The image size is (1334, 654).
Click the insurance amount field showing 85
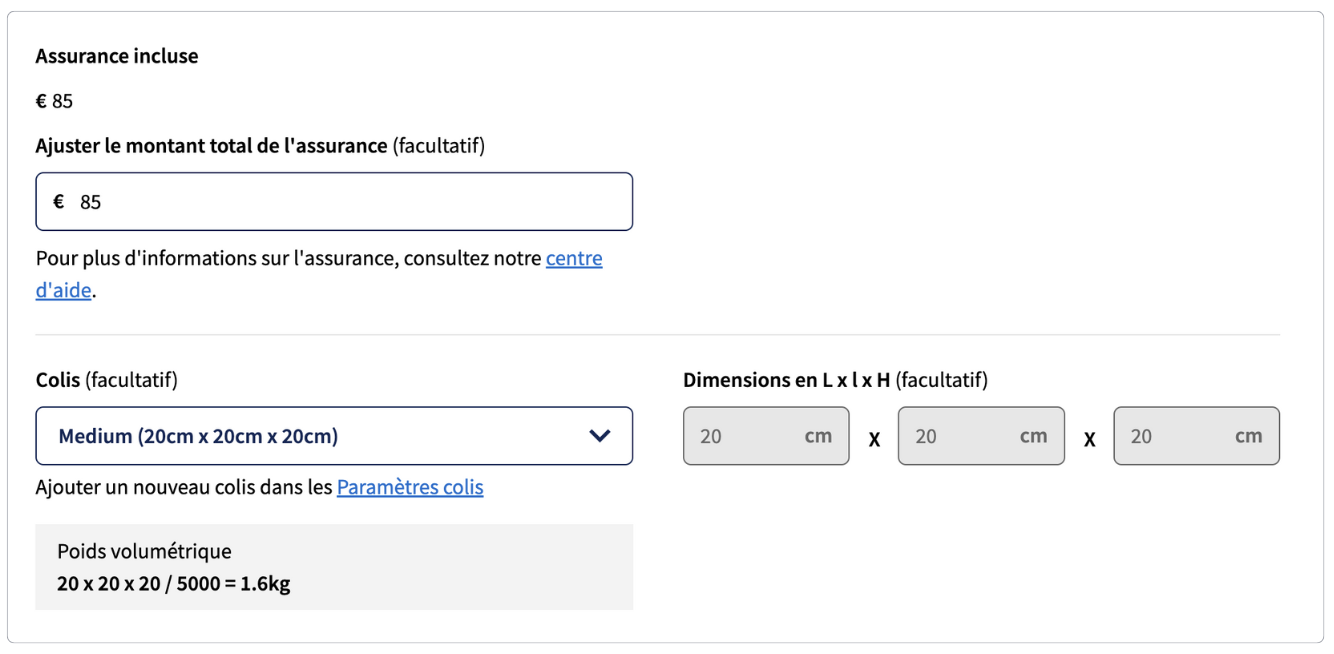[x=334, y=202]
